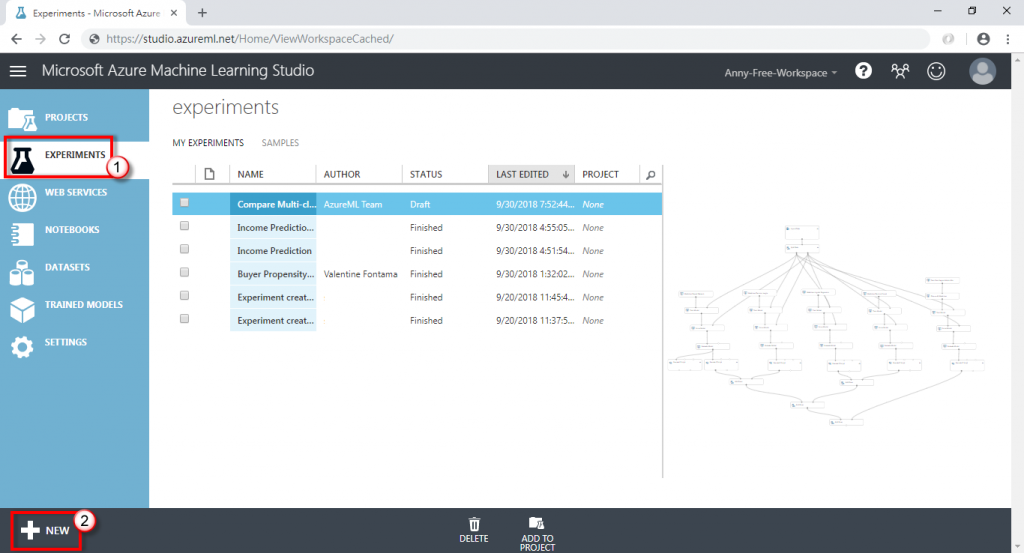Open the browser three-dot menu

[x=1008, y=39]
